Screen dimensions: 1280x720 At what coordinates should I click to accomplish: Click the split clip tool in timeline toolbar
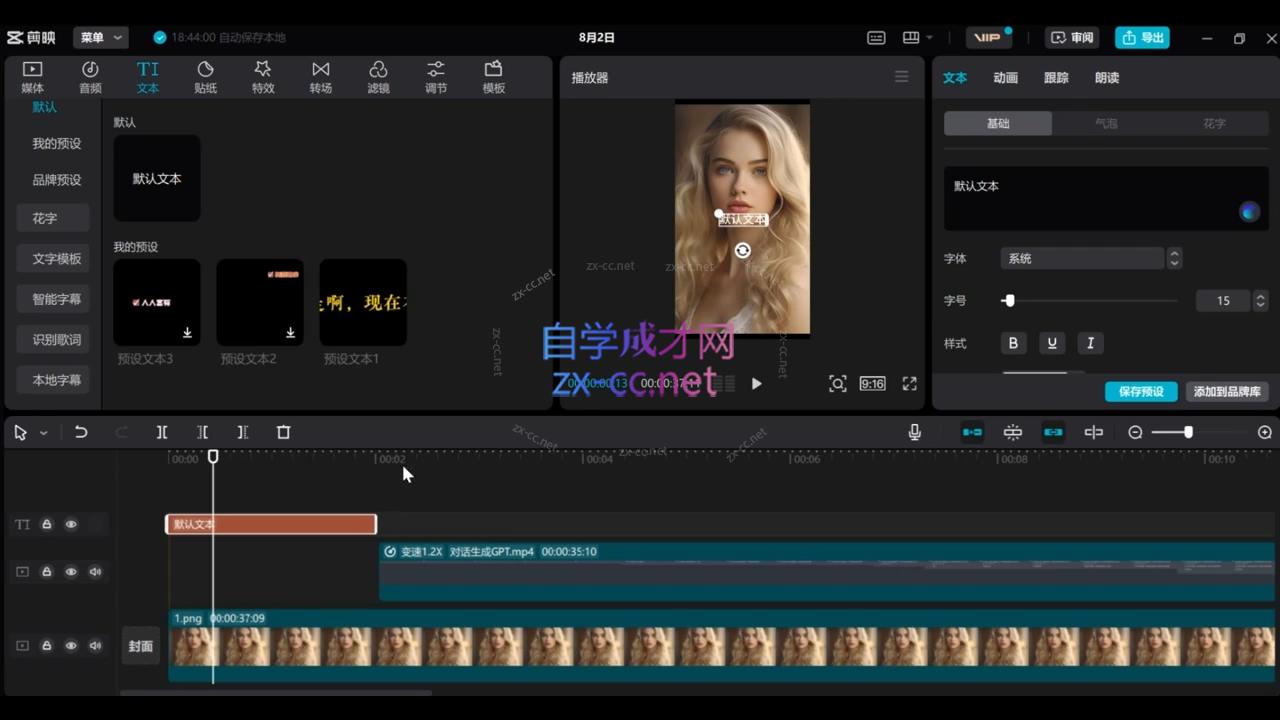[x=162, y=432]
